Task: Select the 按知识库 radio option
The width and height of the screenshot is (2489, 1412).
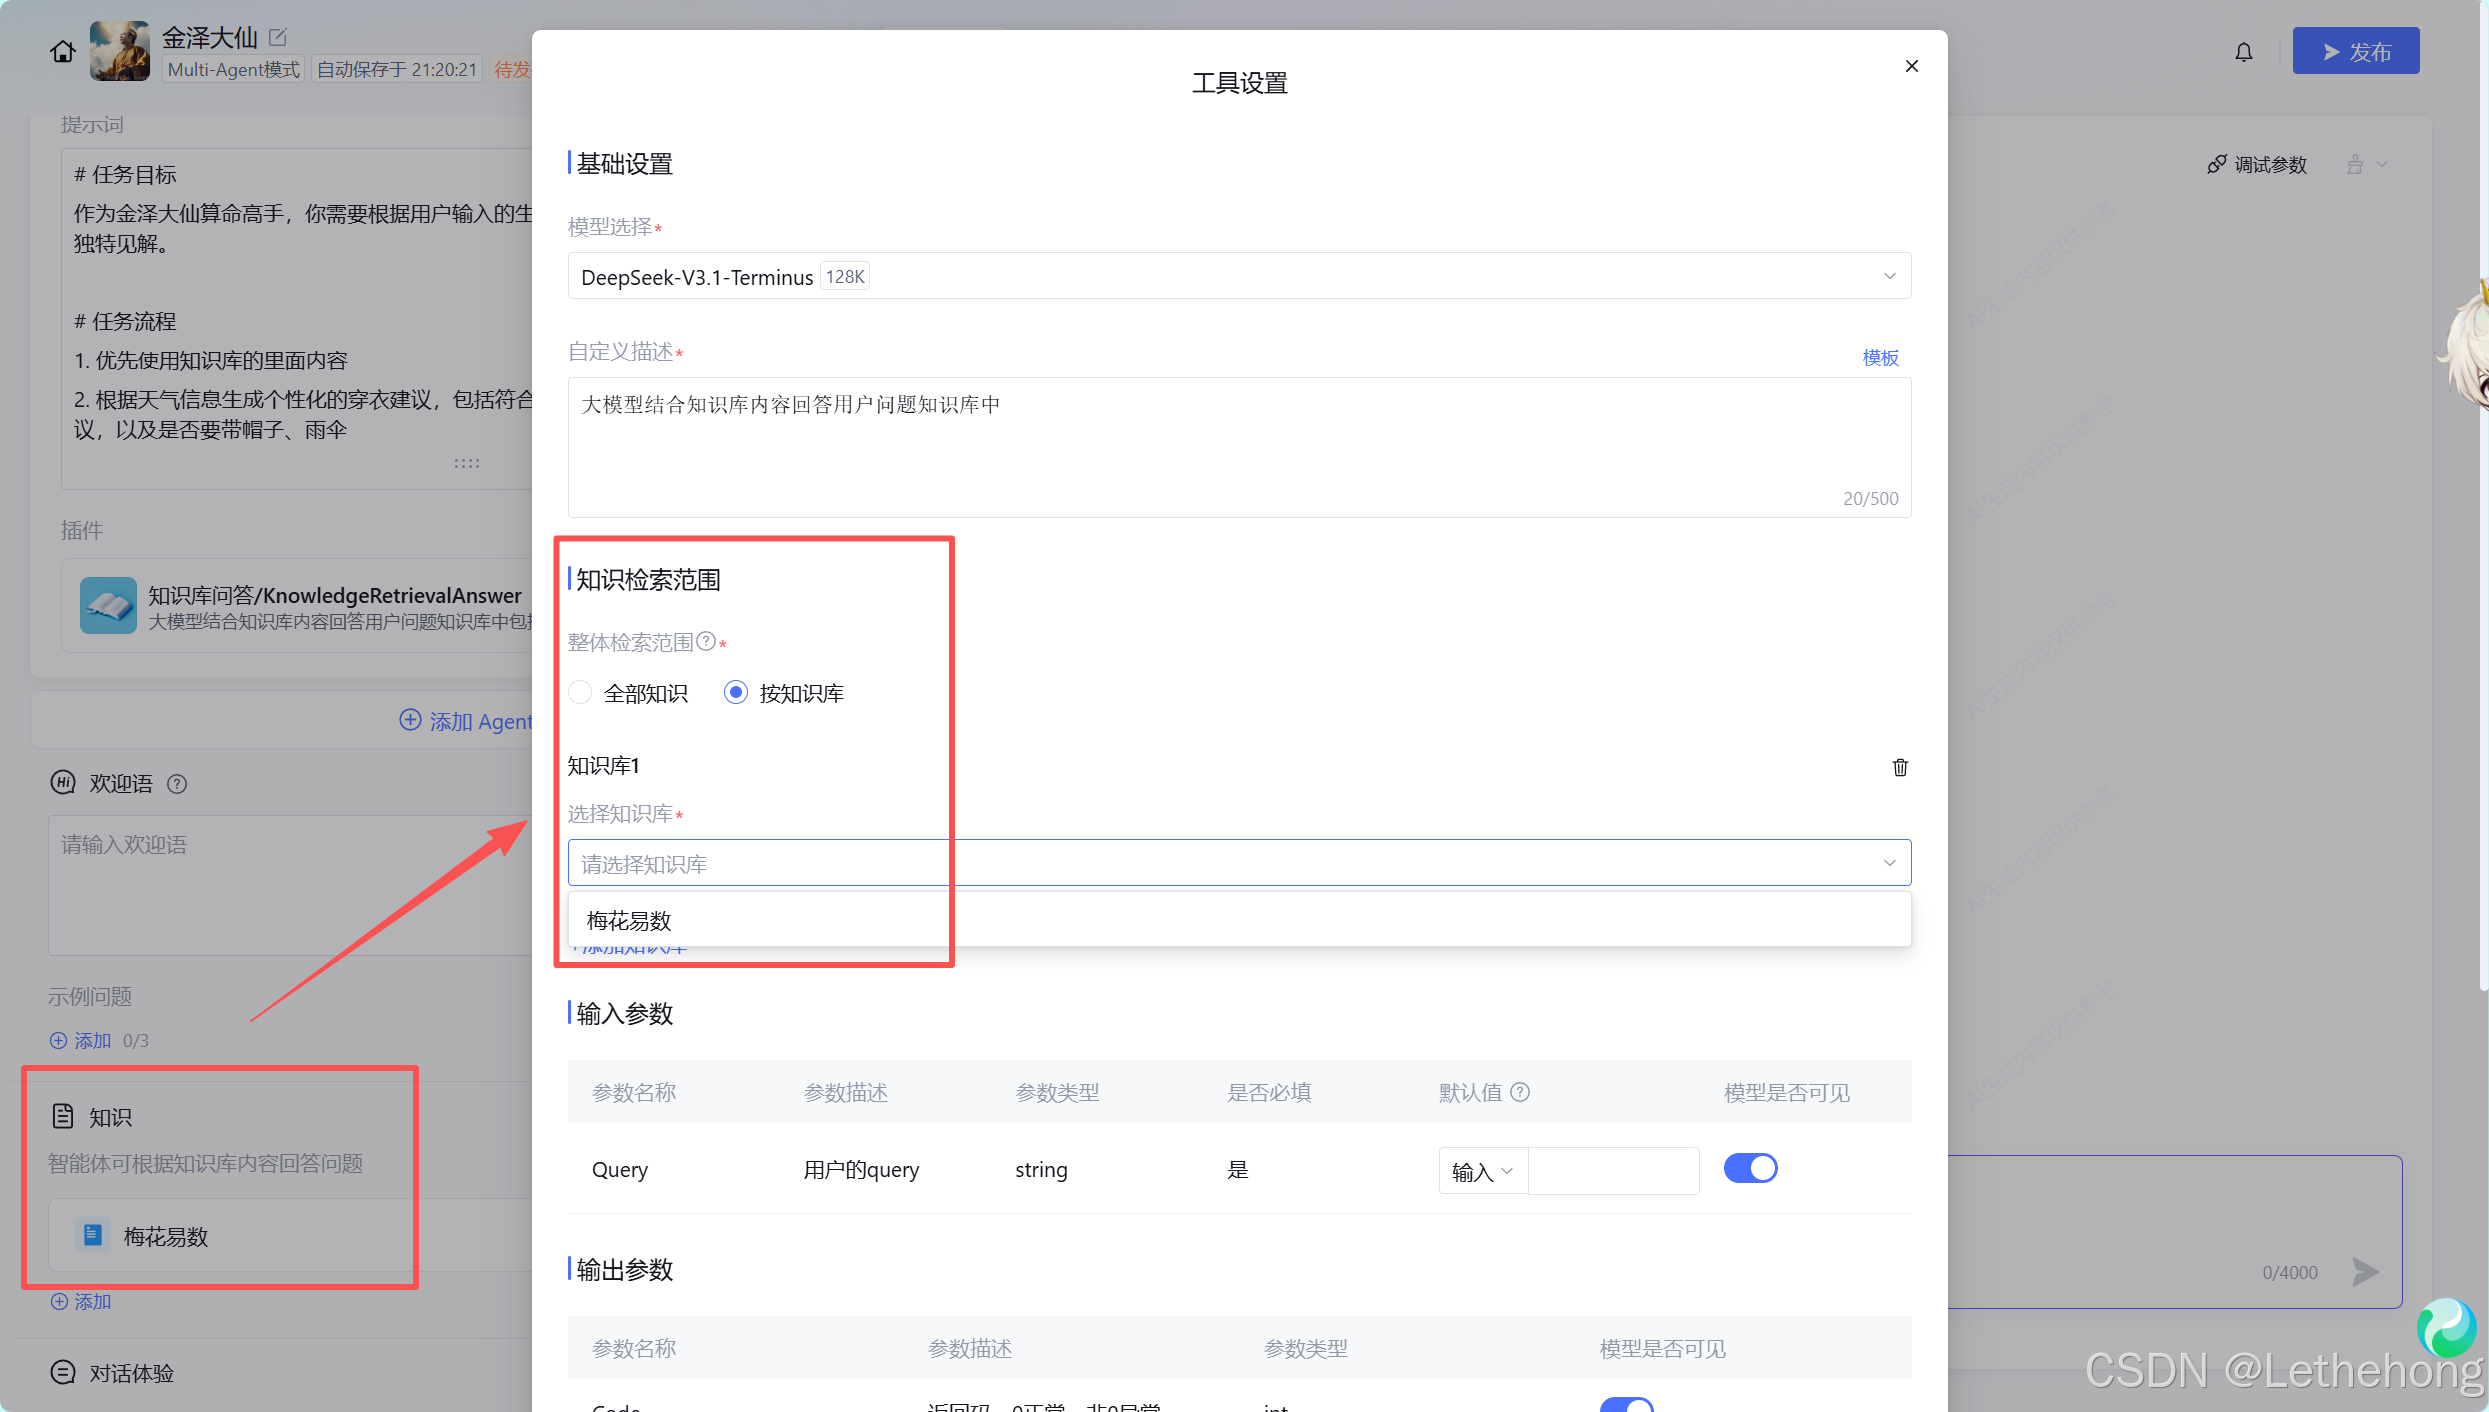Action: click(x=736, y=692)
